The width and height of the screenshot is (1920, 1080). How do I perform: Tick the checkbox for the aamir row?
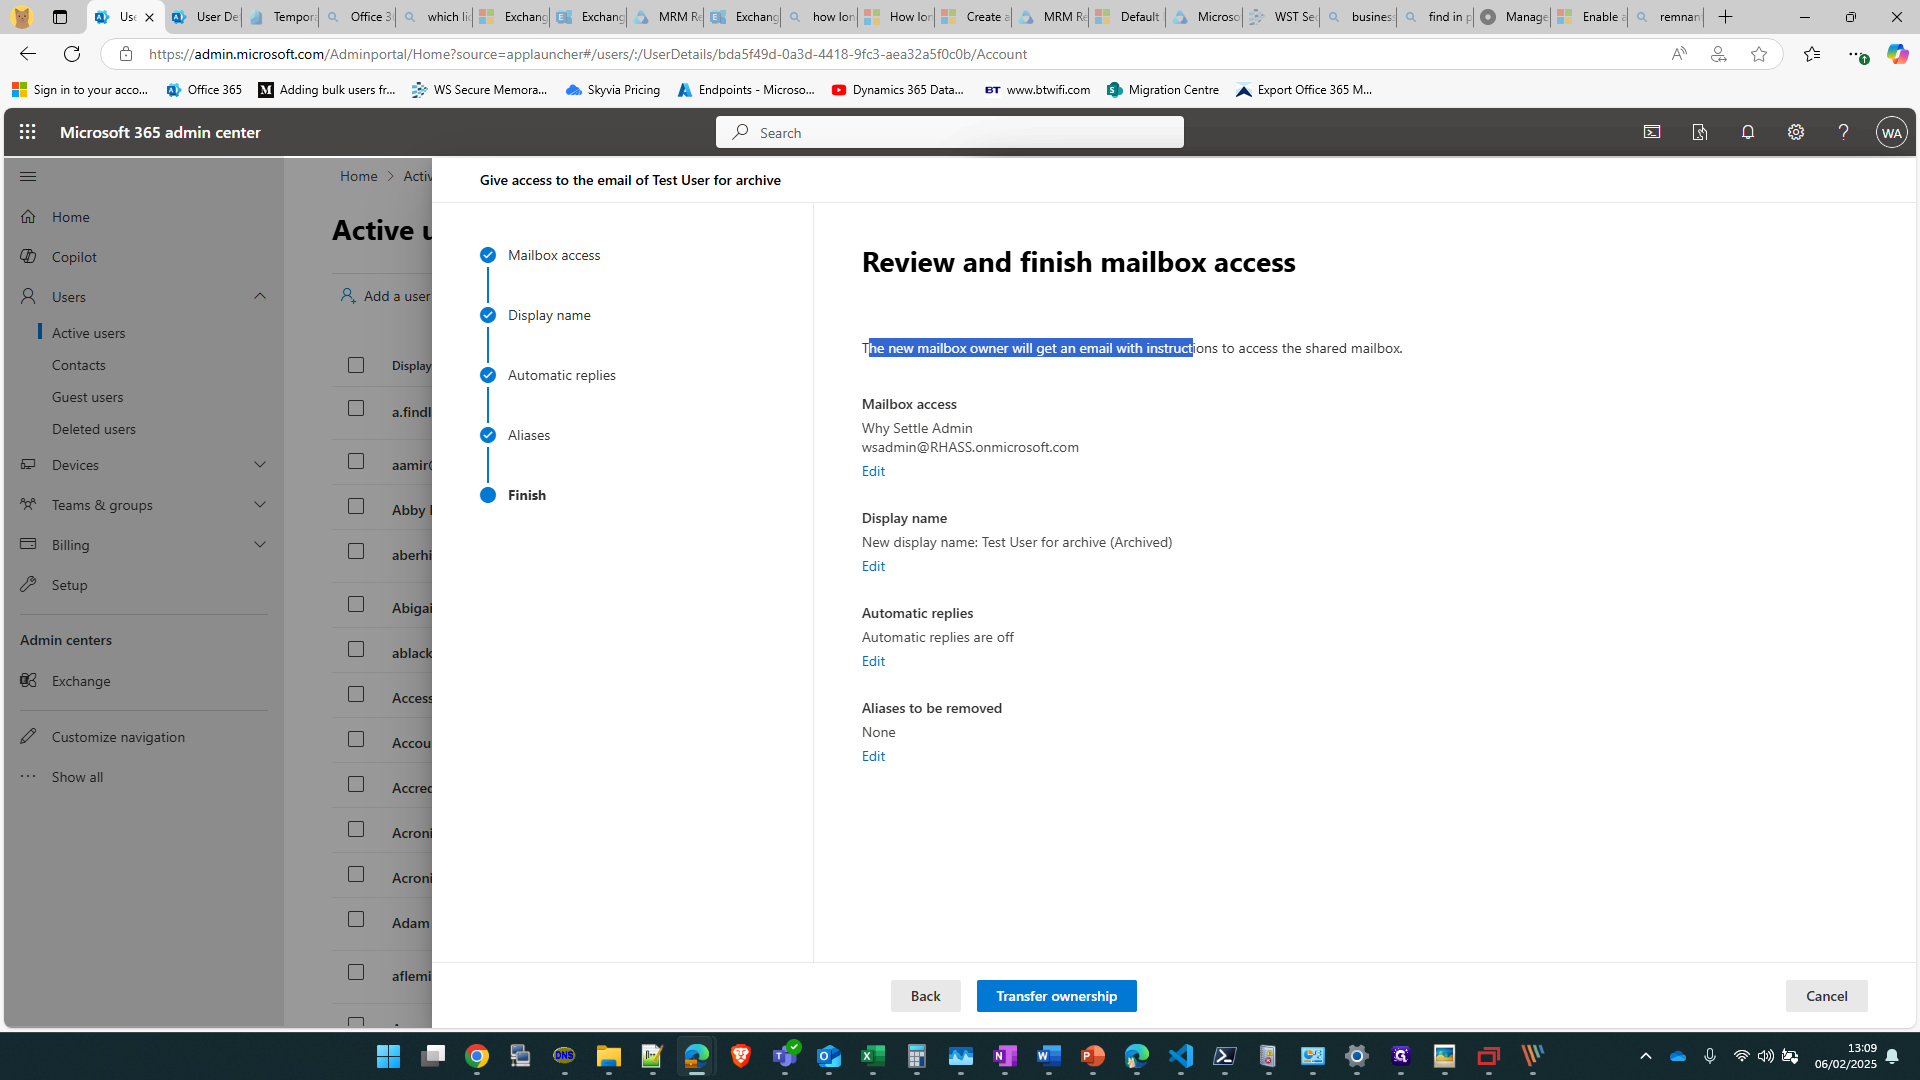click(x=356, y=461)
